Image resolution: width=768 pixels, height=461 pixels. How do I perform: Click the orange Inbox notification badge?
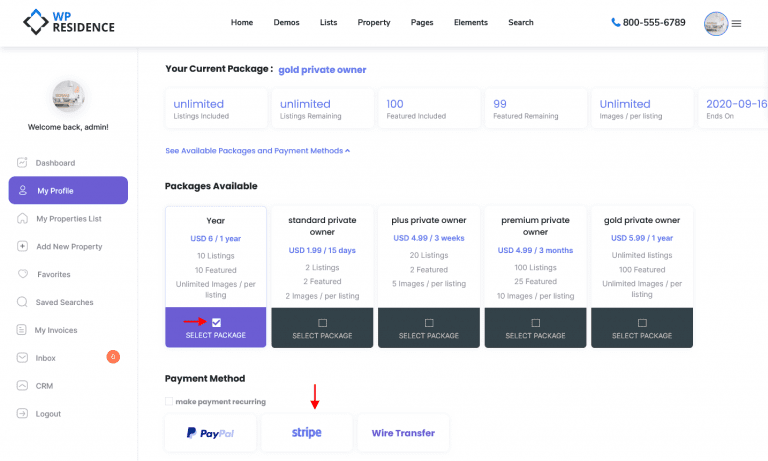click(113, 357)
